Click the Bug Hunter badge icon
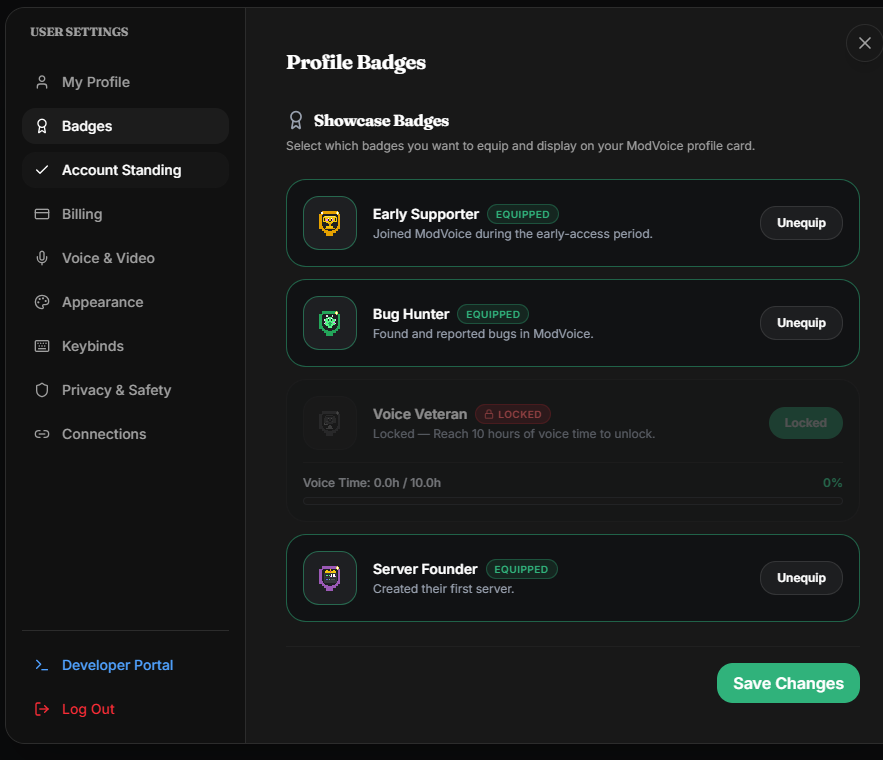The image size is (883, 760). coord(329,323)
